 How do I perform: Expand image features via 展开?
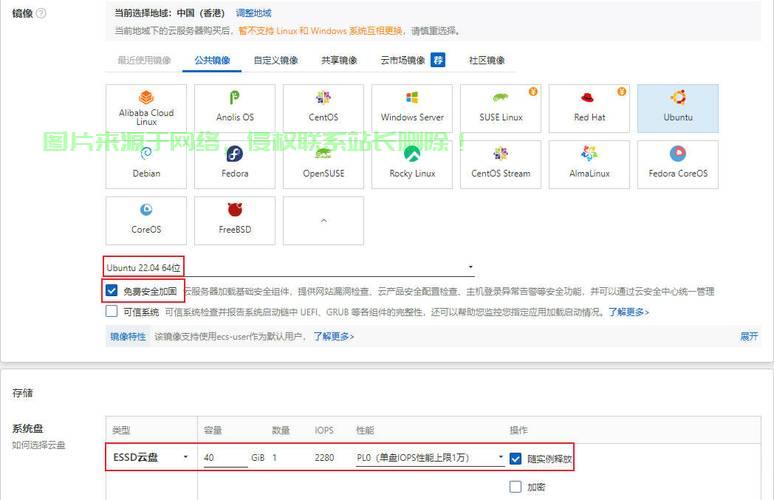pos(749,337)
